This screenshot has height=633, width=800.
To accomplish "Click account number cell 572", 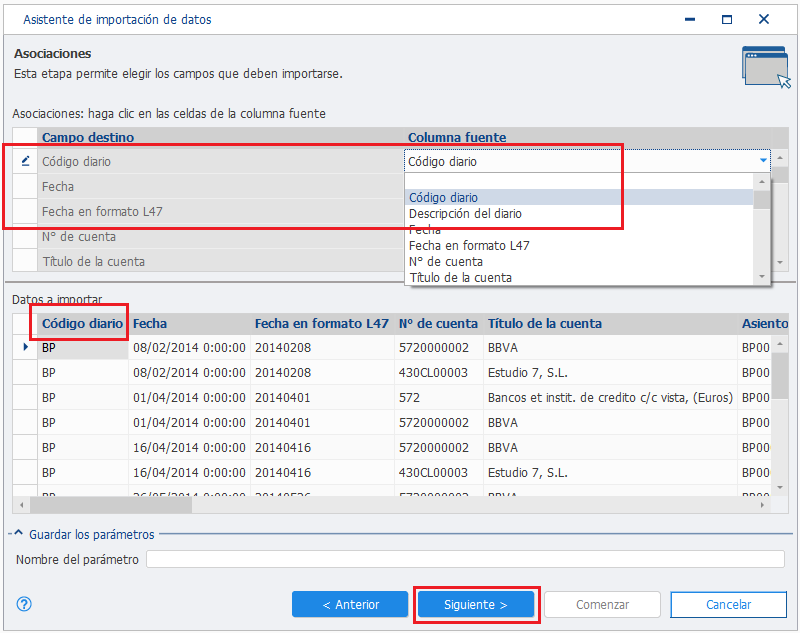I will [x=438, y=397].
